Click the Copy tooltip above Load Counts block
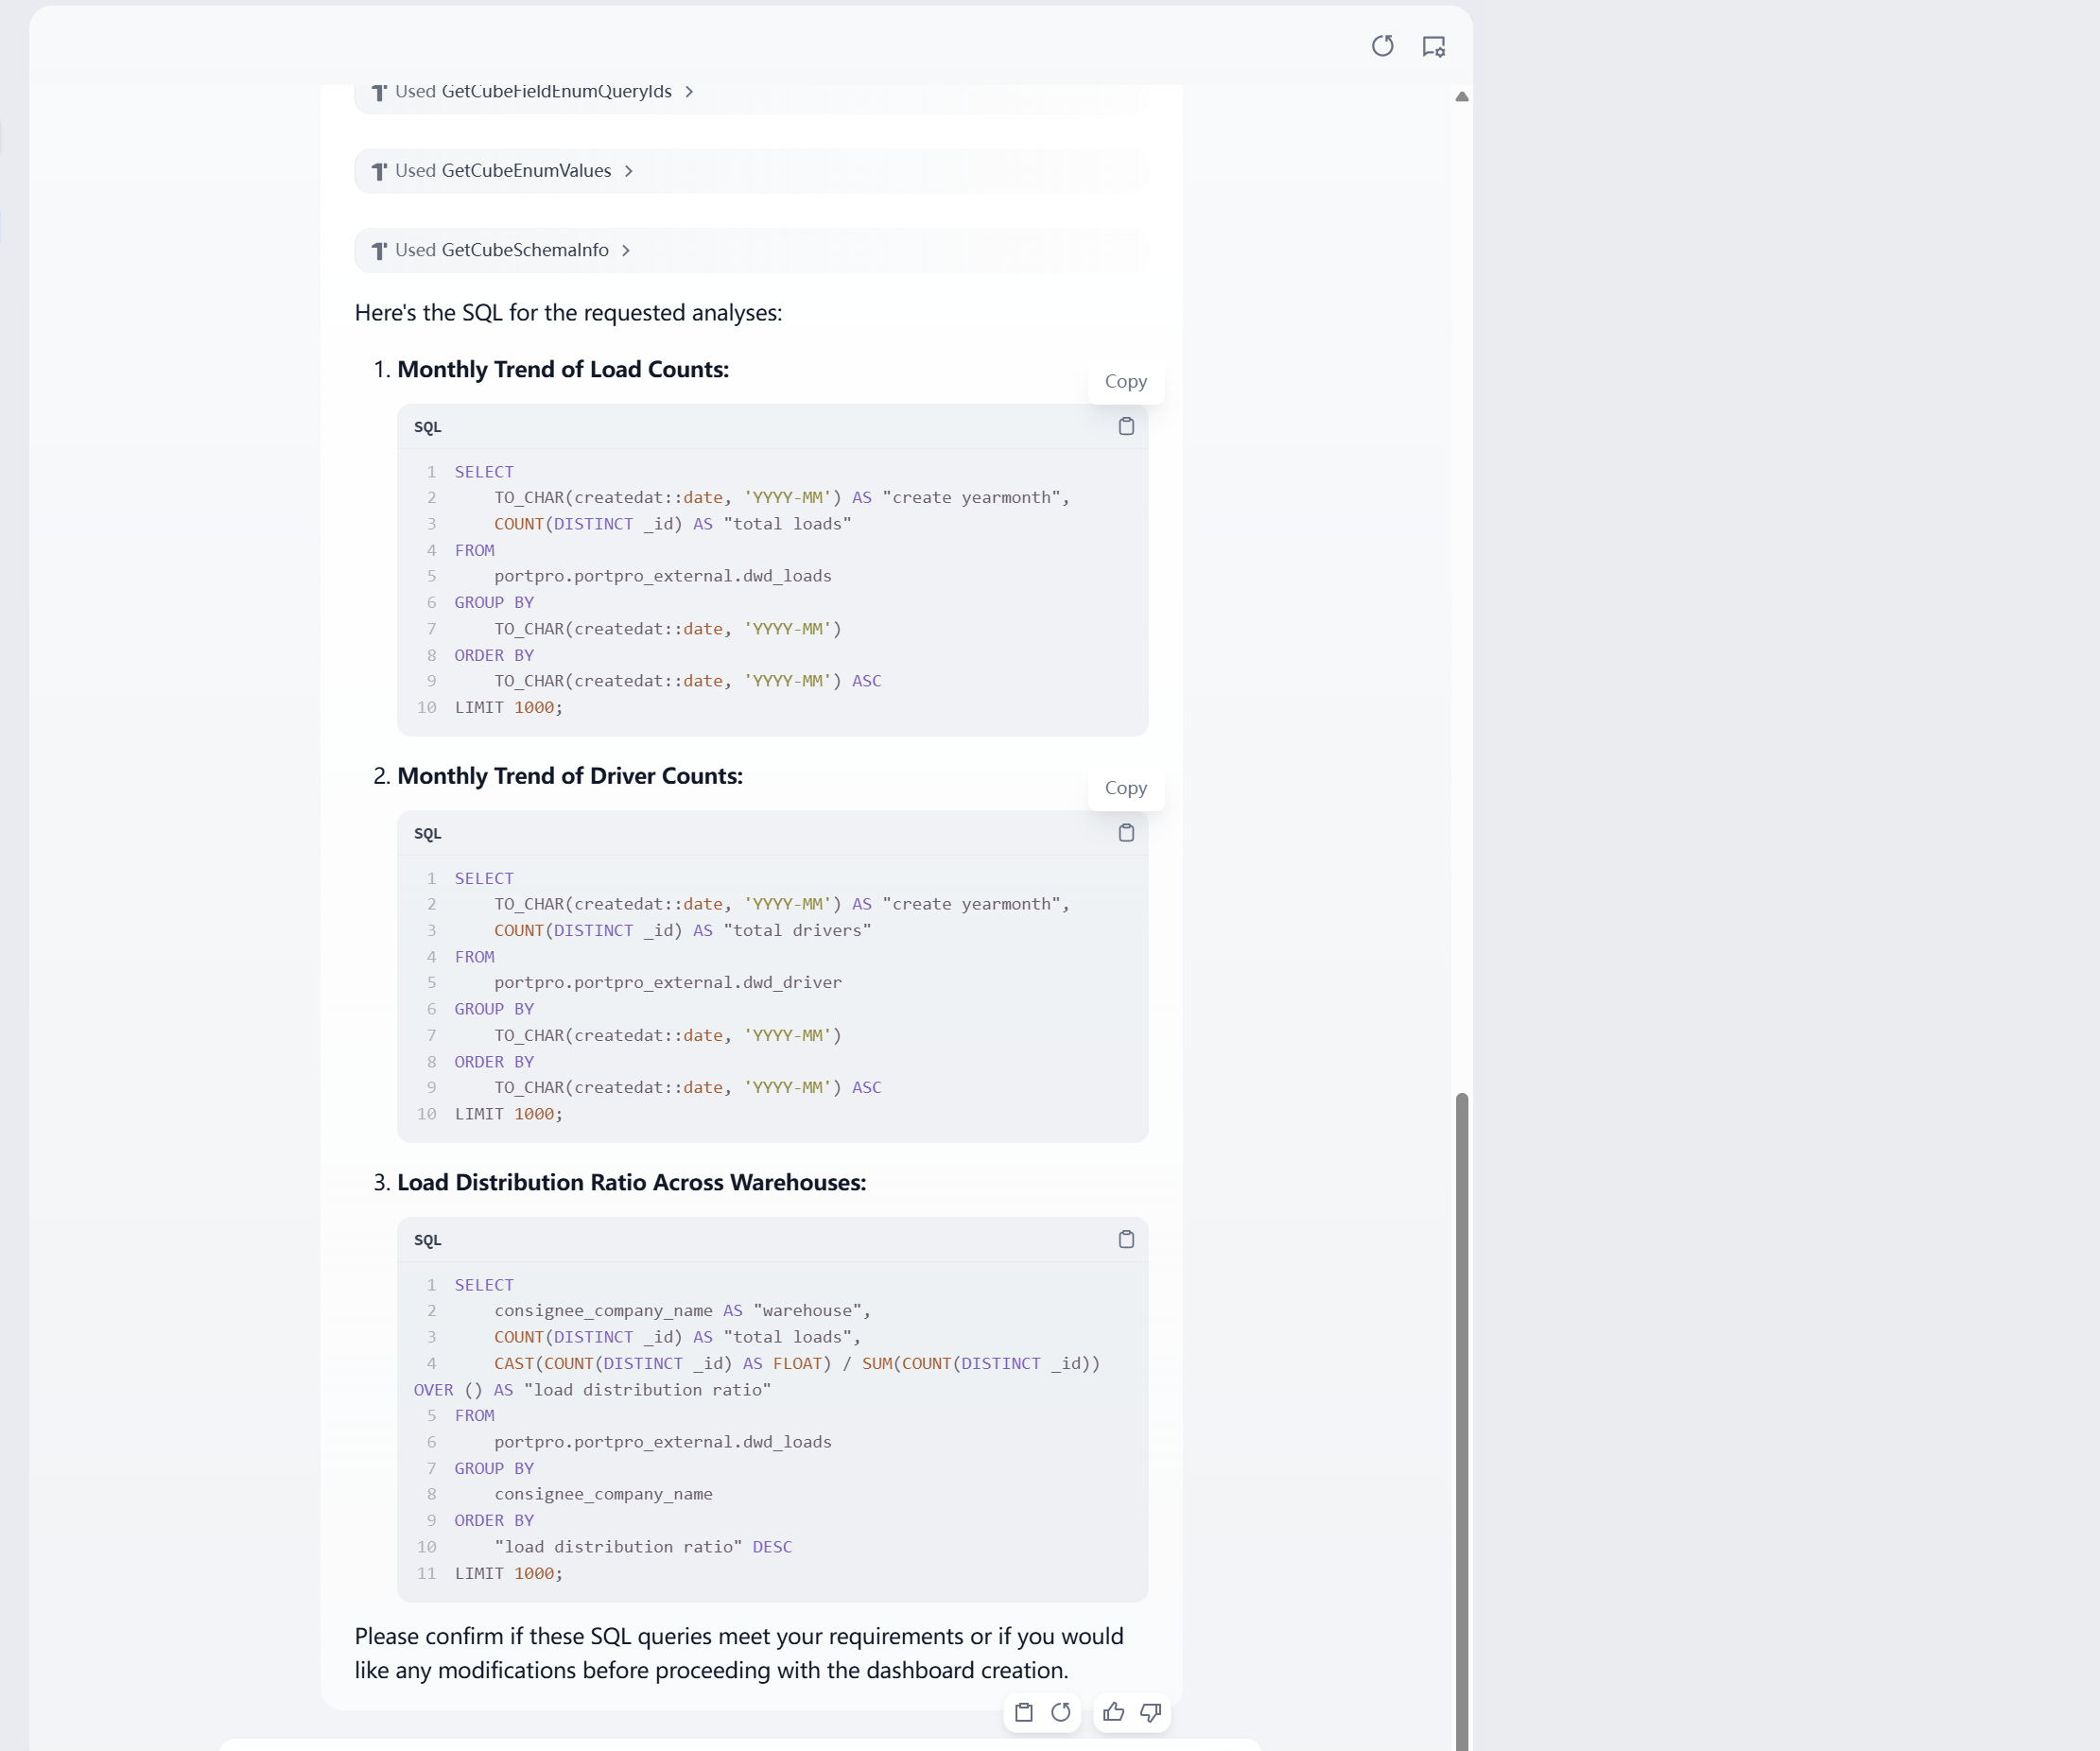Screen dimensions: 2100x1751 pyautogui.click(x=1126, y=381)
